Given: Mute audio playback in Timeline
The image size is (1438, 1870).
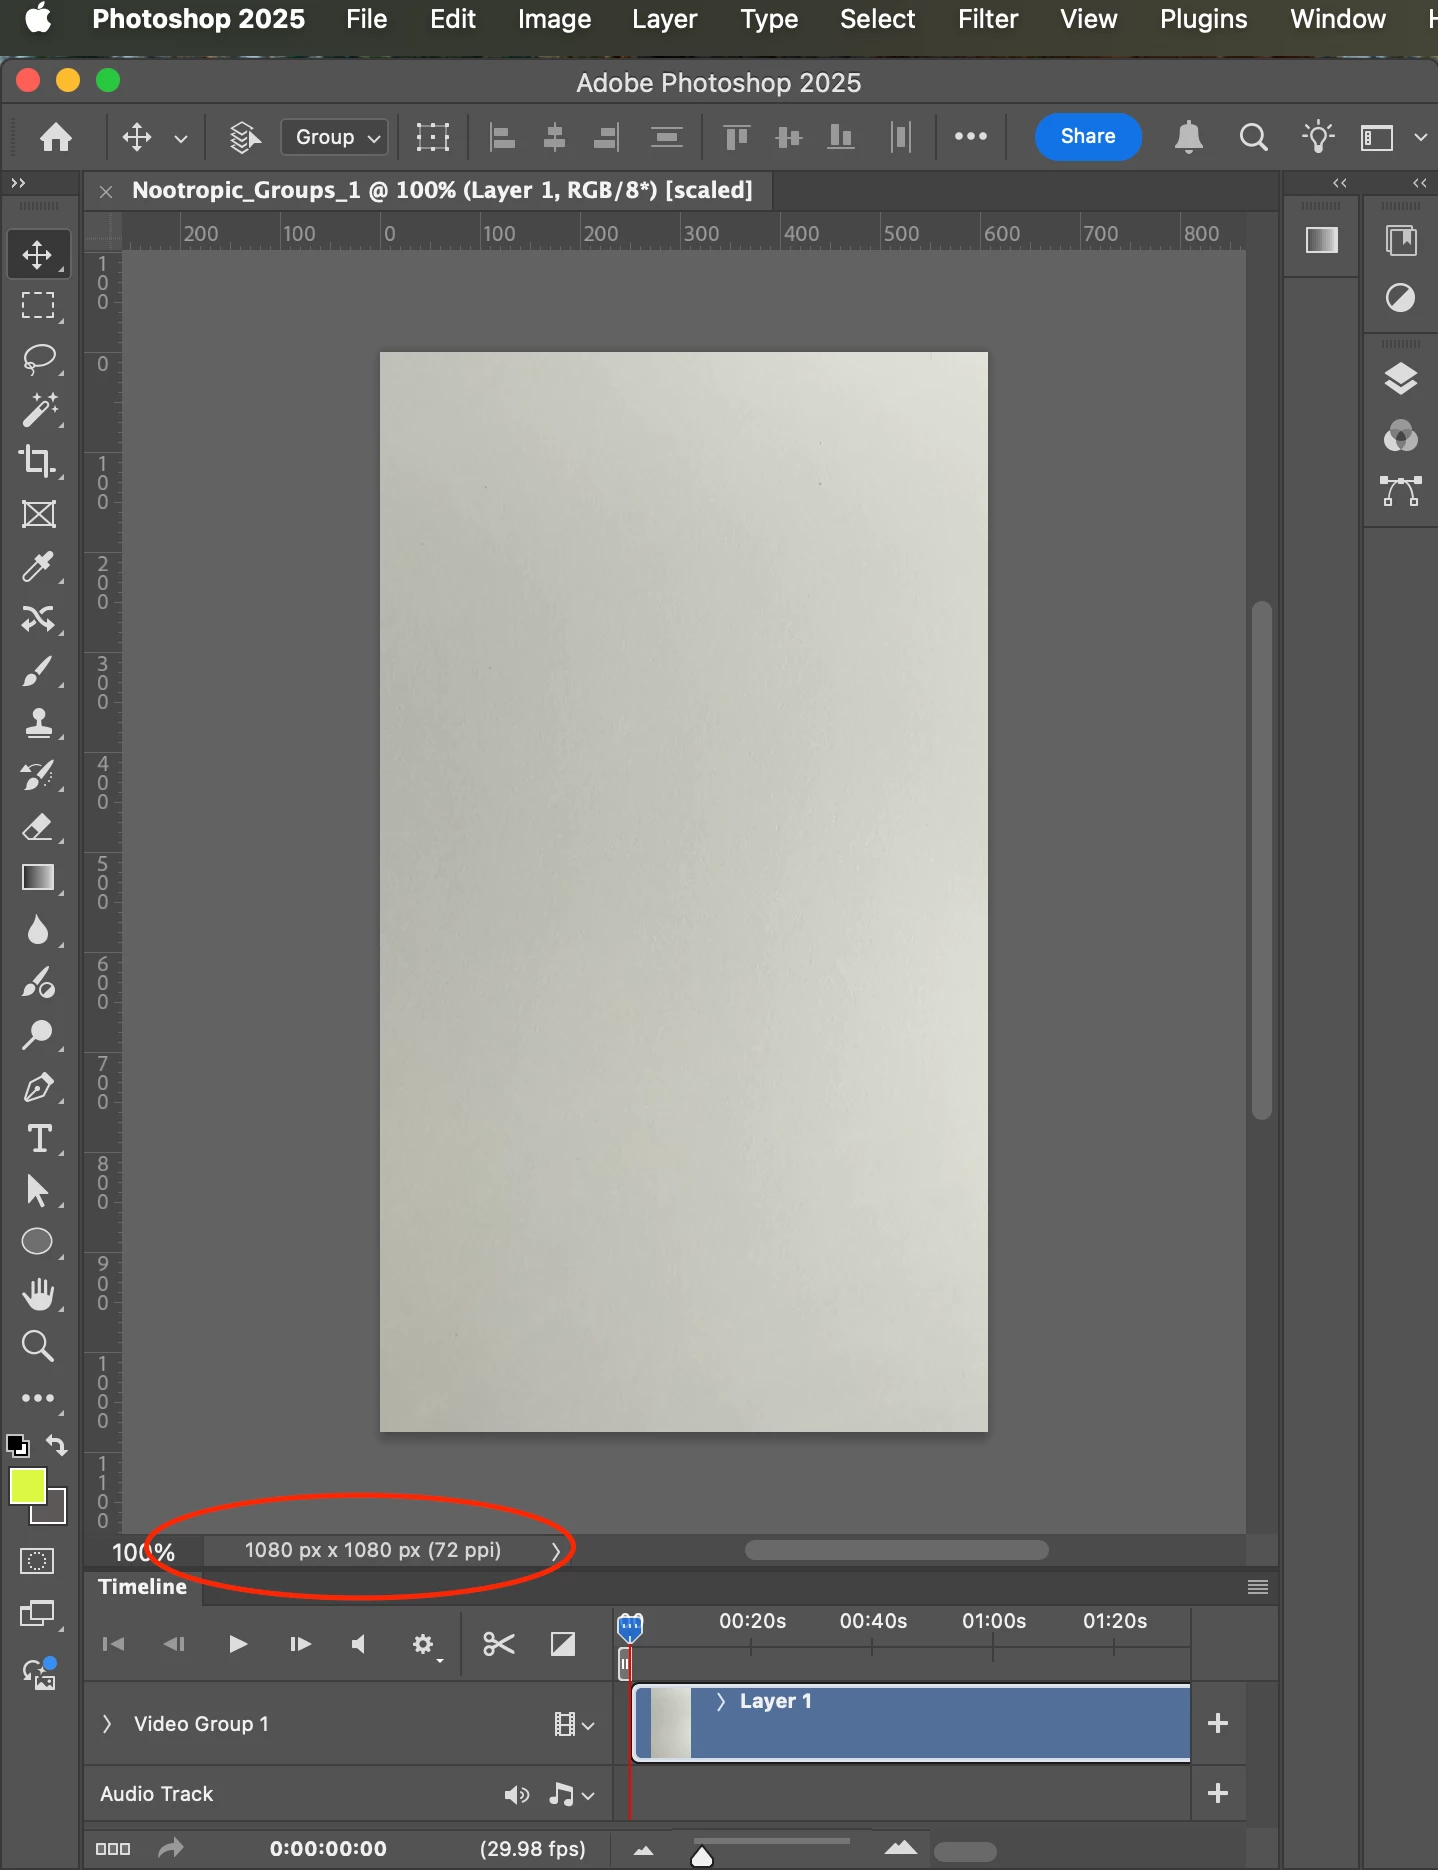Looking at the screenshot, I should tap(358, 1644).
